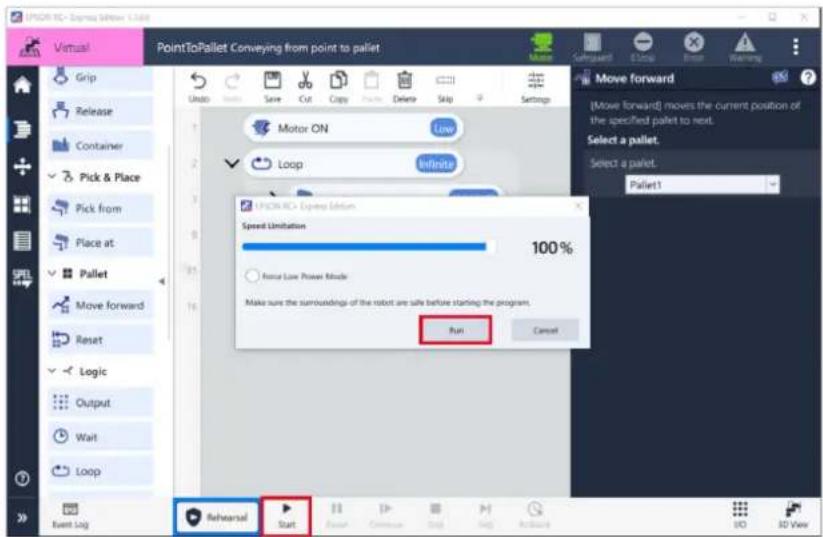This screenshot has height=537, width=823.
Task: Open the list sidebar icon
Action: [x=22, y=241]
